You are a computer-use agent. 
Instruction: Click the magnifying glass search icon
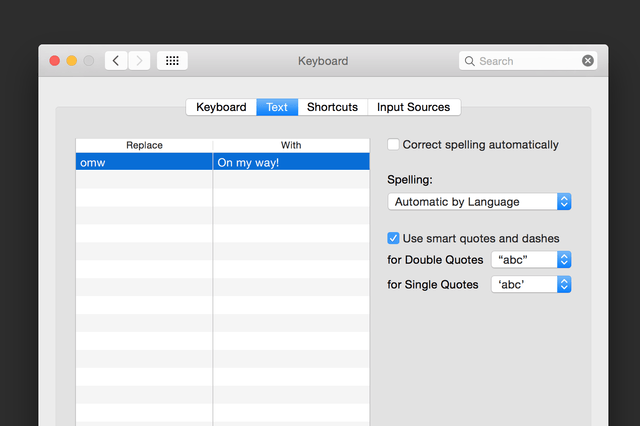coord(470,61)
